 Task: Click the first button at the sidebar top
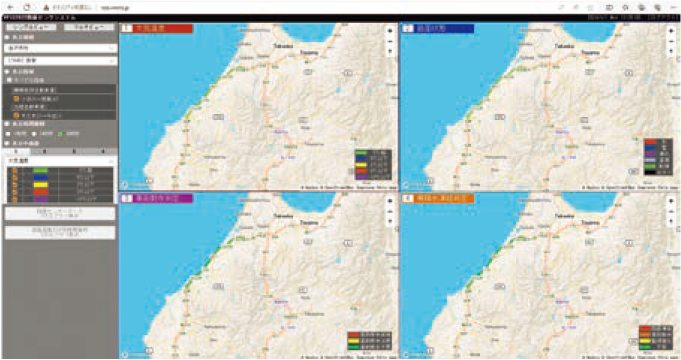tap(31, 27)
